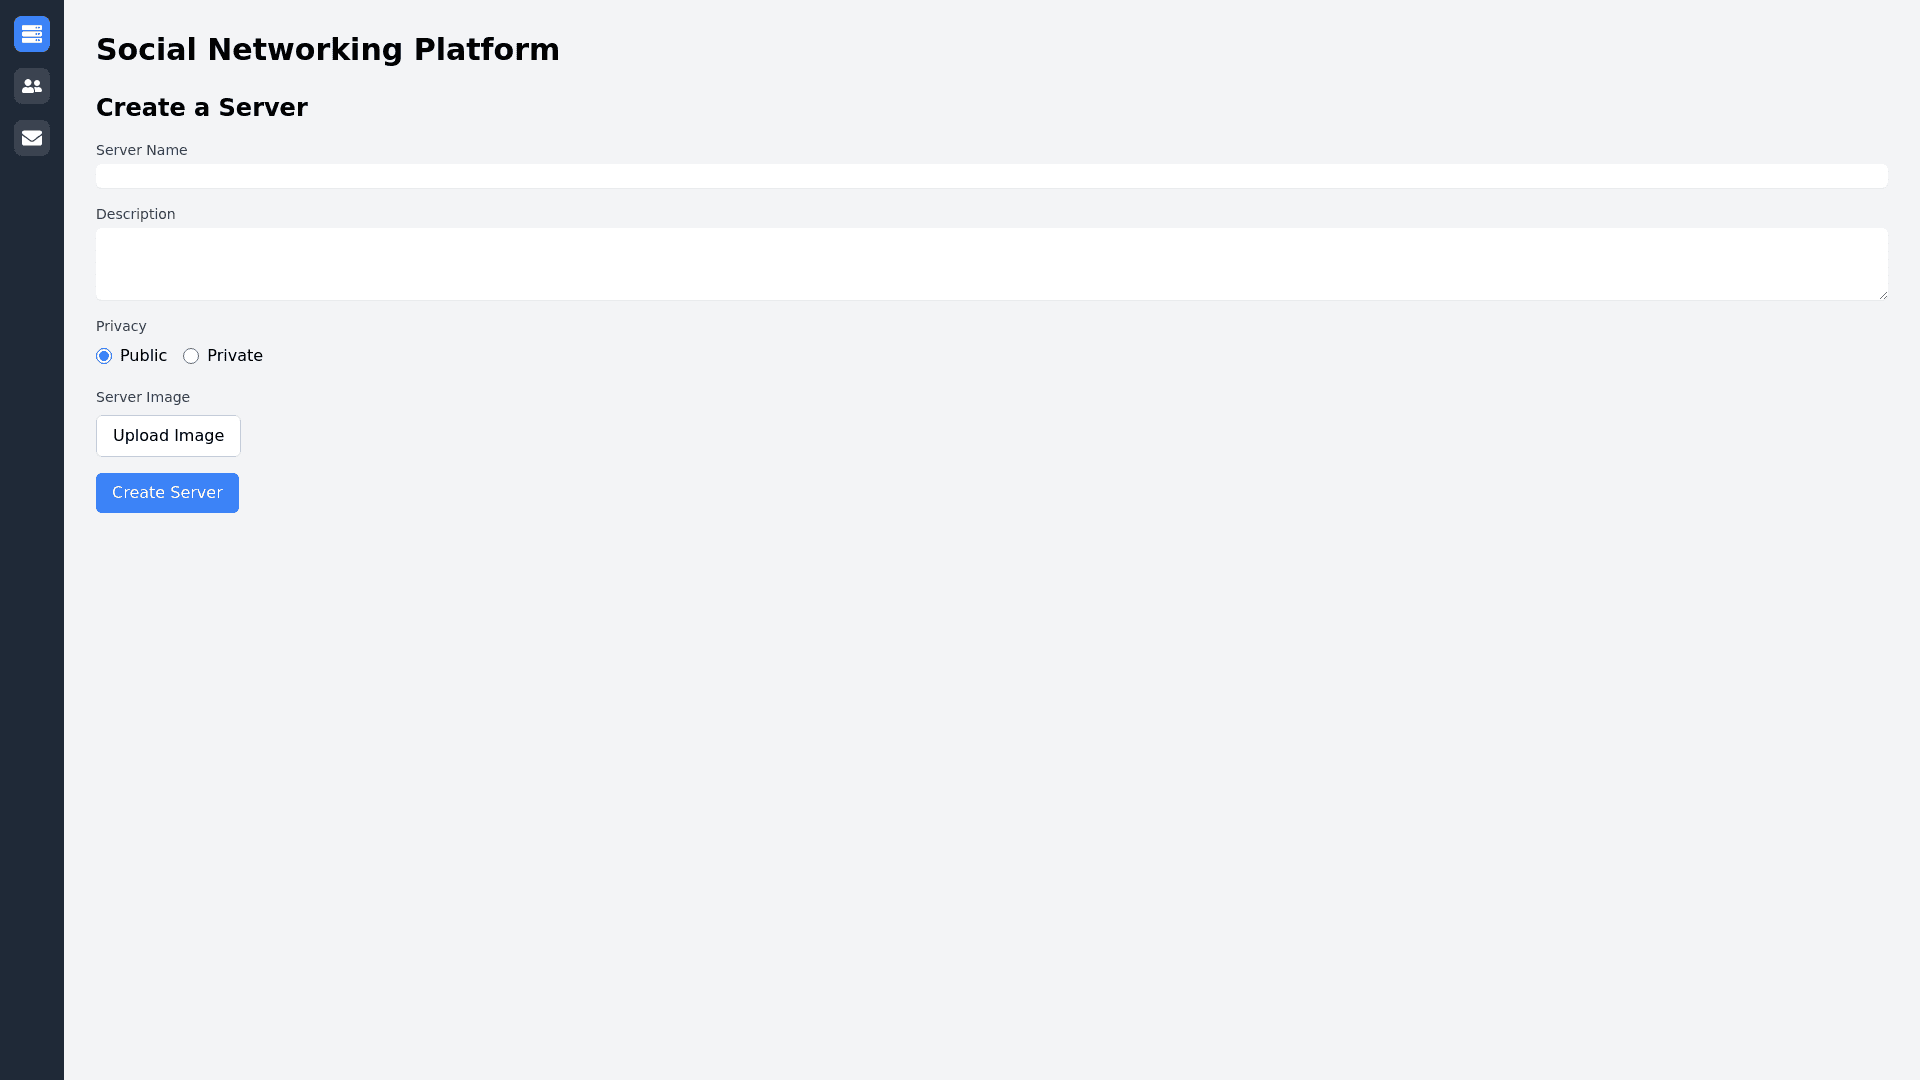
Task: Open the friends icon in sidebar
Action: 32,86
